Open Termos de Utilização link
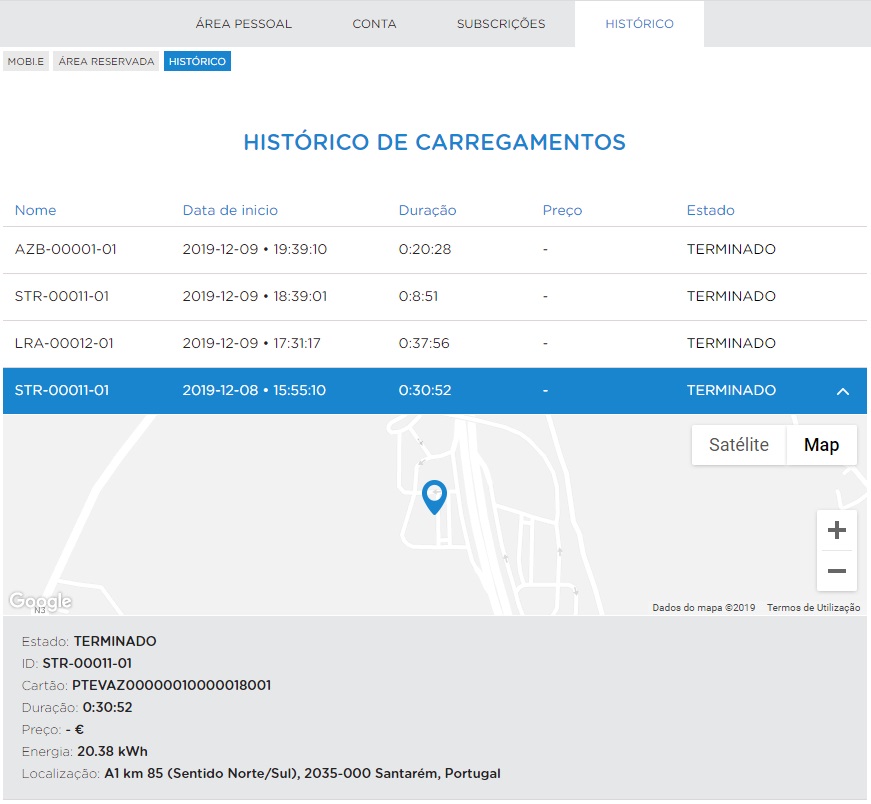 click(813, 608)
